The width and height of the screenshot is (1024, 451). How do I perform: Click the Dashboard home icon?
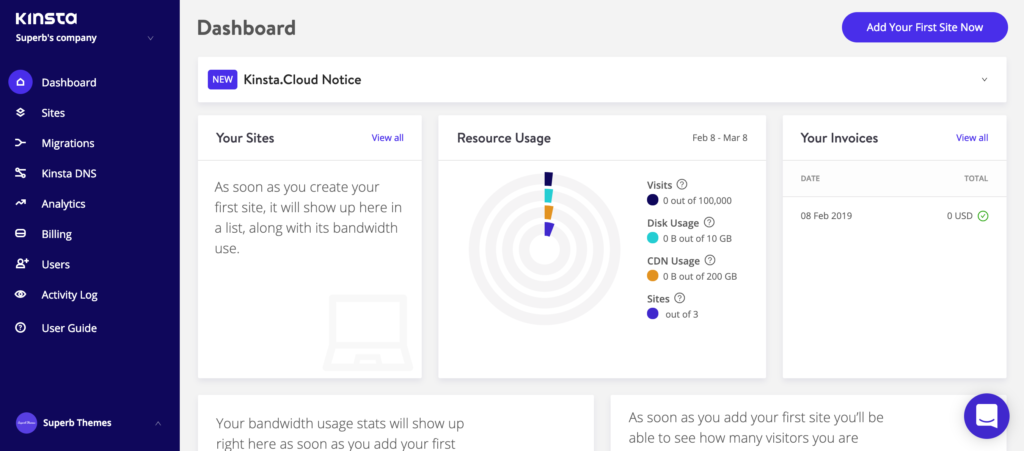[20, 82]
